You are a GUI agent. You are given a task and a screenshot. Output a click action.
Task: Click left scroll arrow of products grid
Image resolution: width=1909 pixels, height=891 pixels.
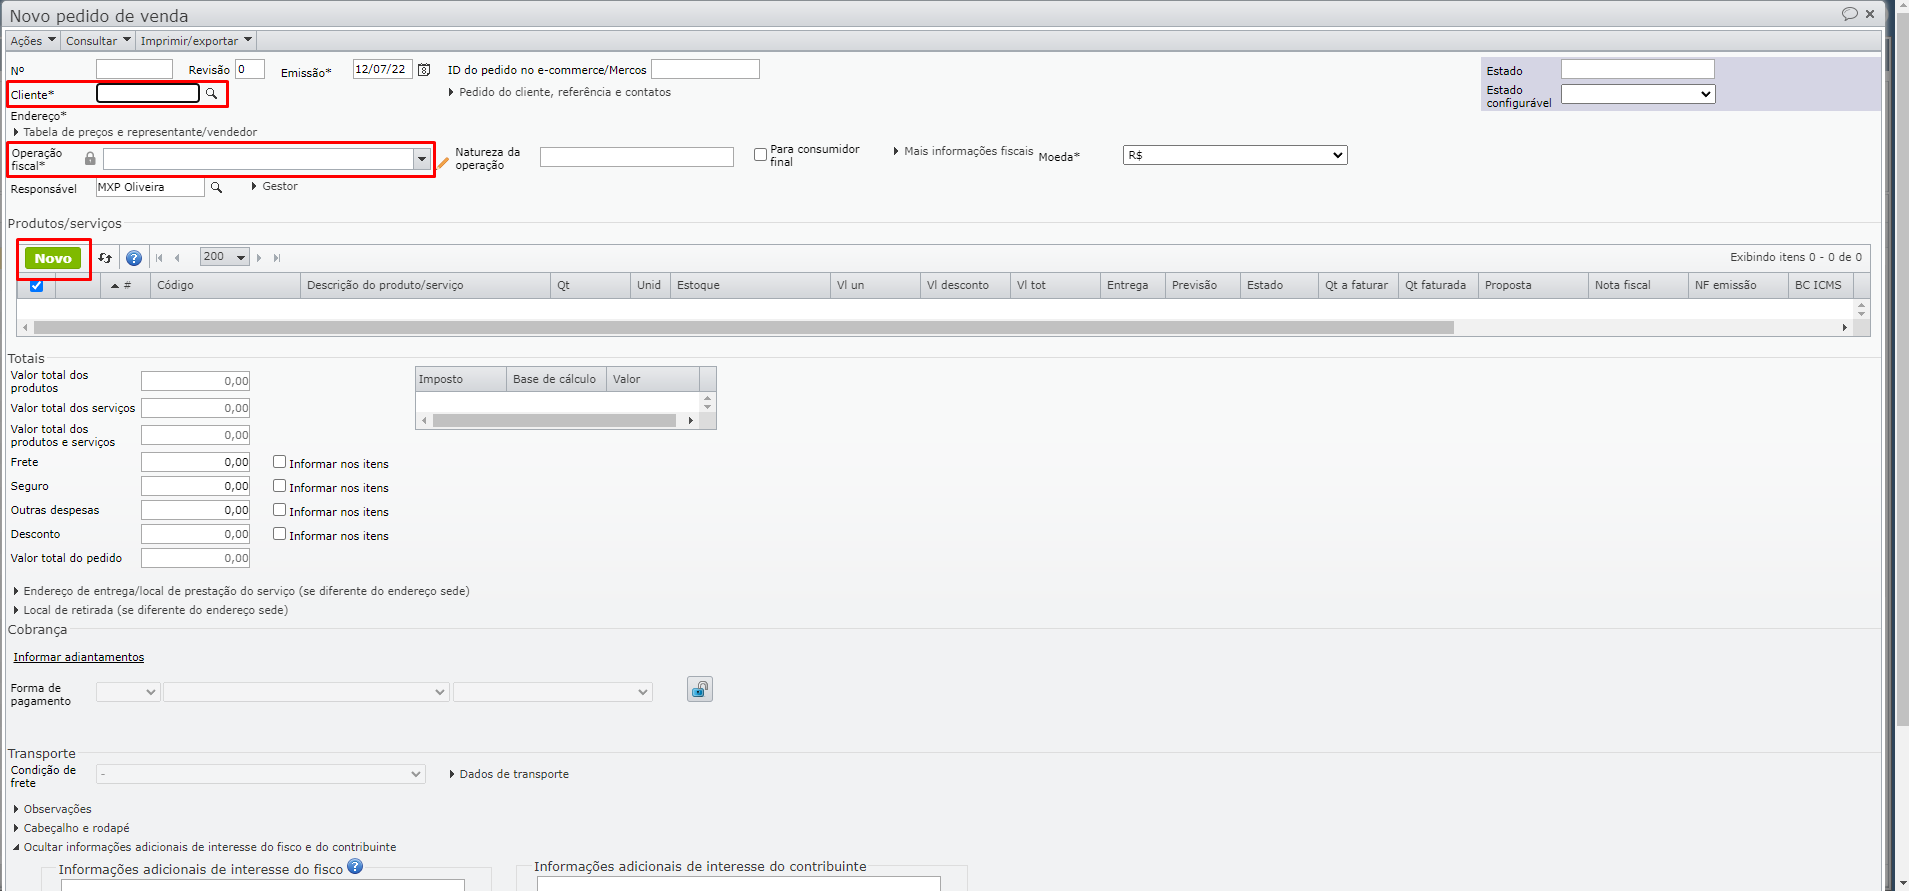click(x=25, y=328)
